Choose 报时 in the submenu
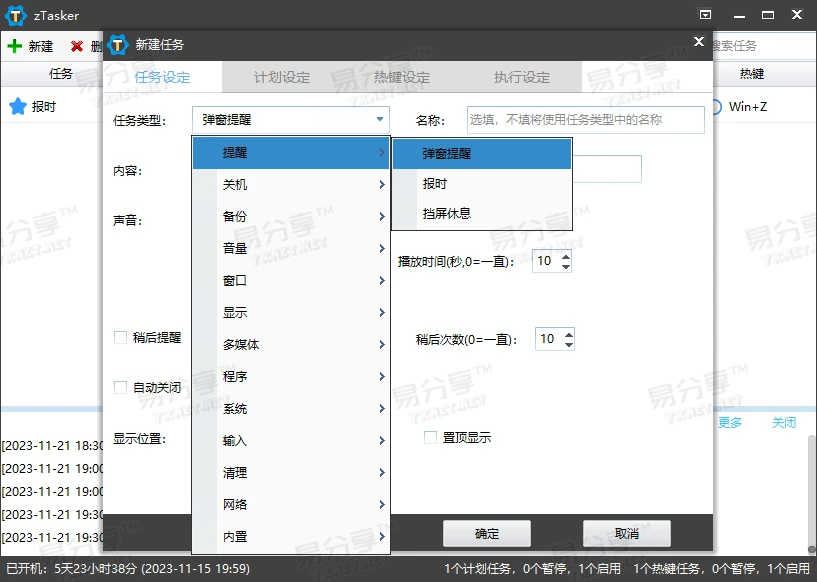The height and width of the screenshot is (582, 817). (x=482, y=183)
